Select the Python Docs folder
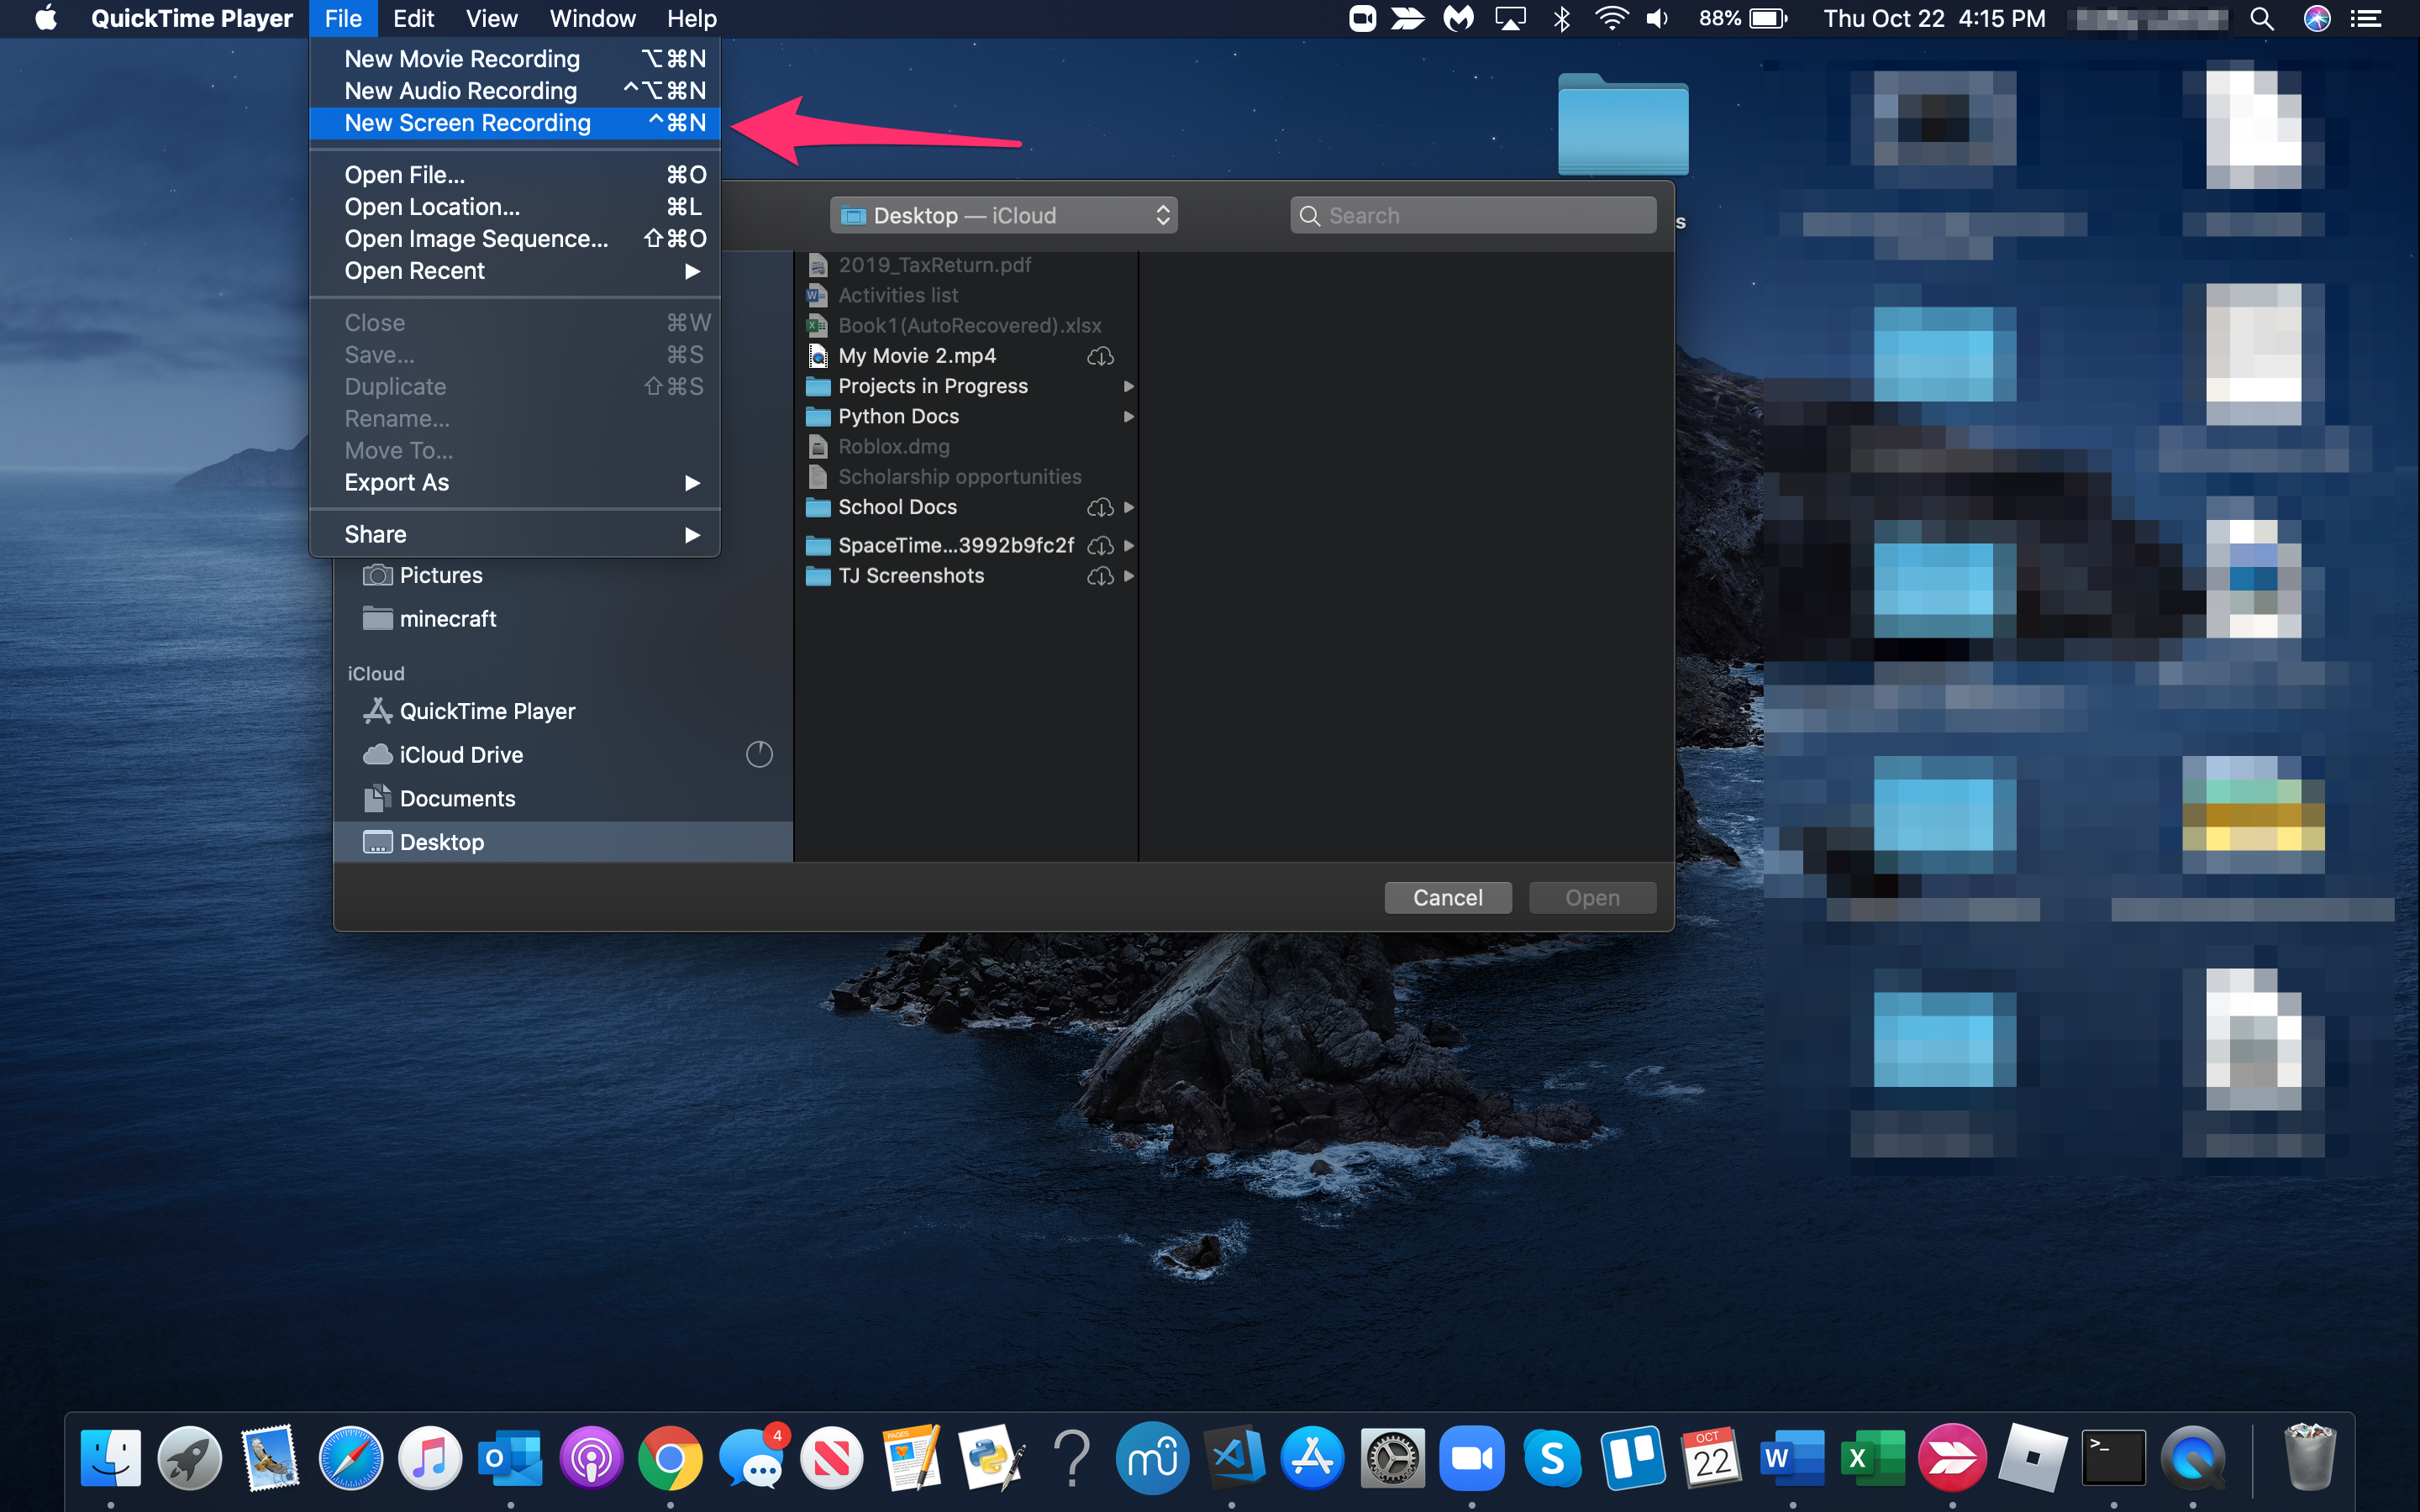The height and width of the screenshot is (1512, 2420). click(x=898, y=416)
